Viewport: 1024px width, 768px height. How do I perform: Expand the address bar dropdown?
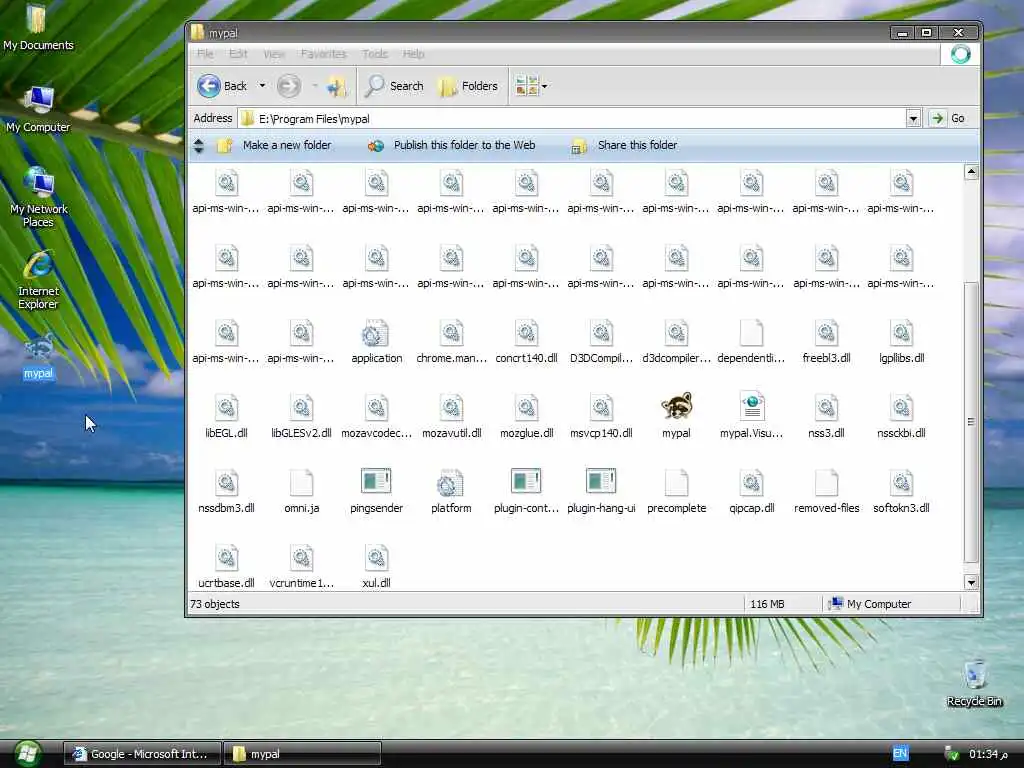pyautogui.click(x=913, y=119)
